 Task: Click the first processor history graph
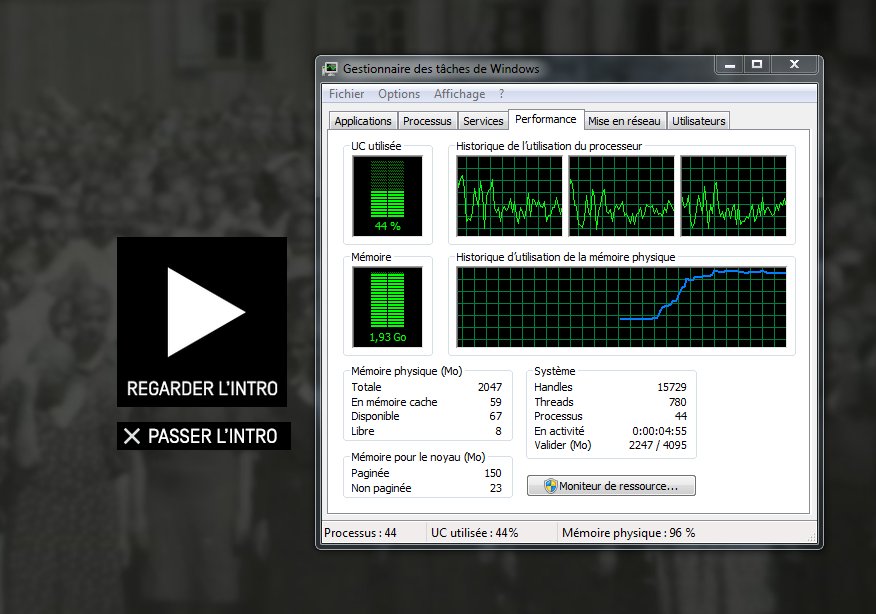point(510,196)
